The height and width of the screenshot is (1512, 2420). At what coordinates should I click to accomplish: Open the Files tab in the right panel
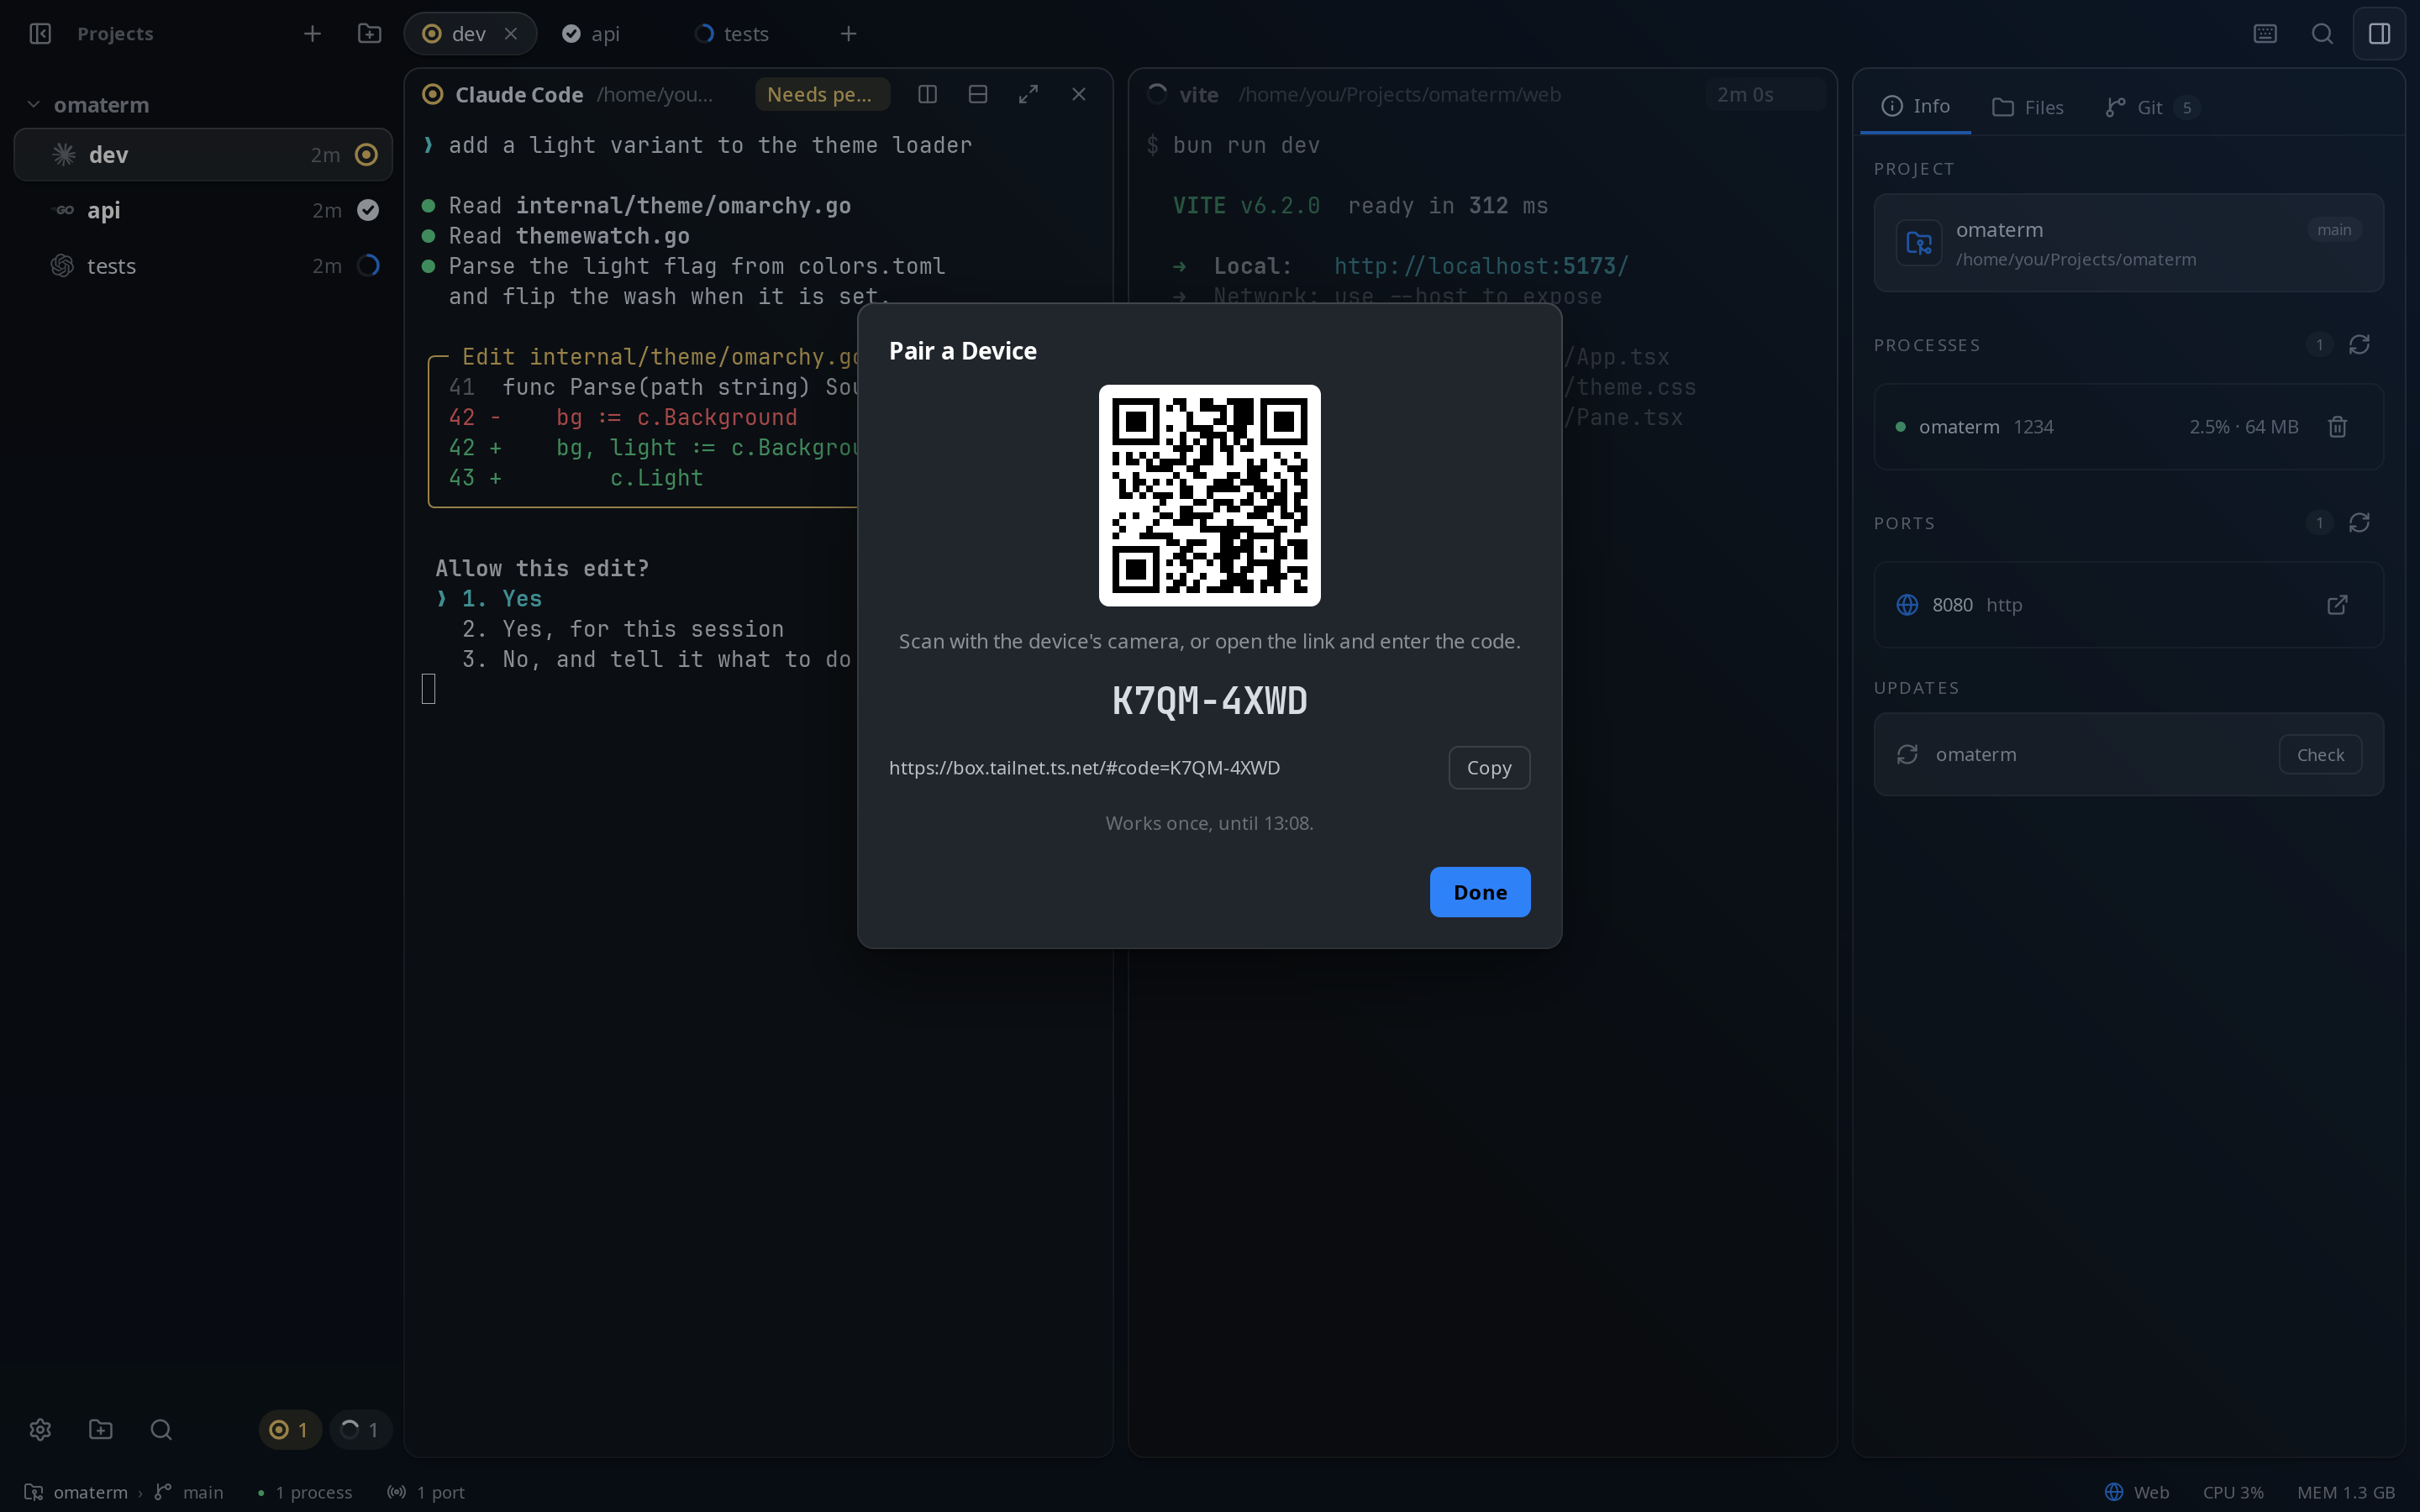(2028, 107)
